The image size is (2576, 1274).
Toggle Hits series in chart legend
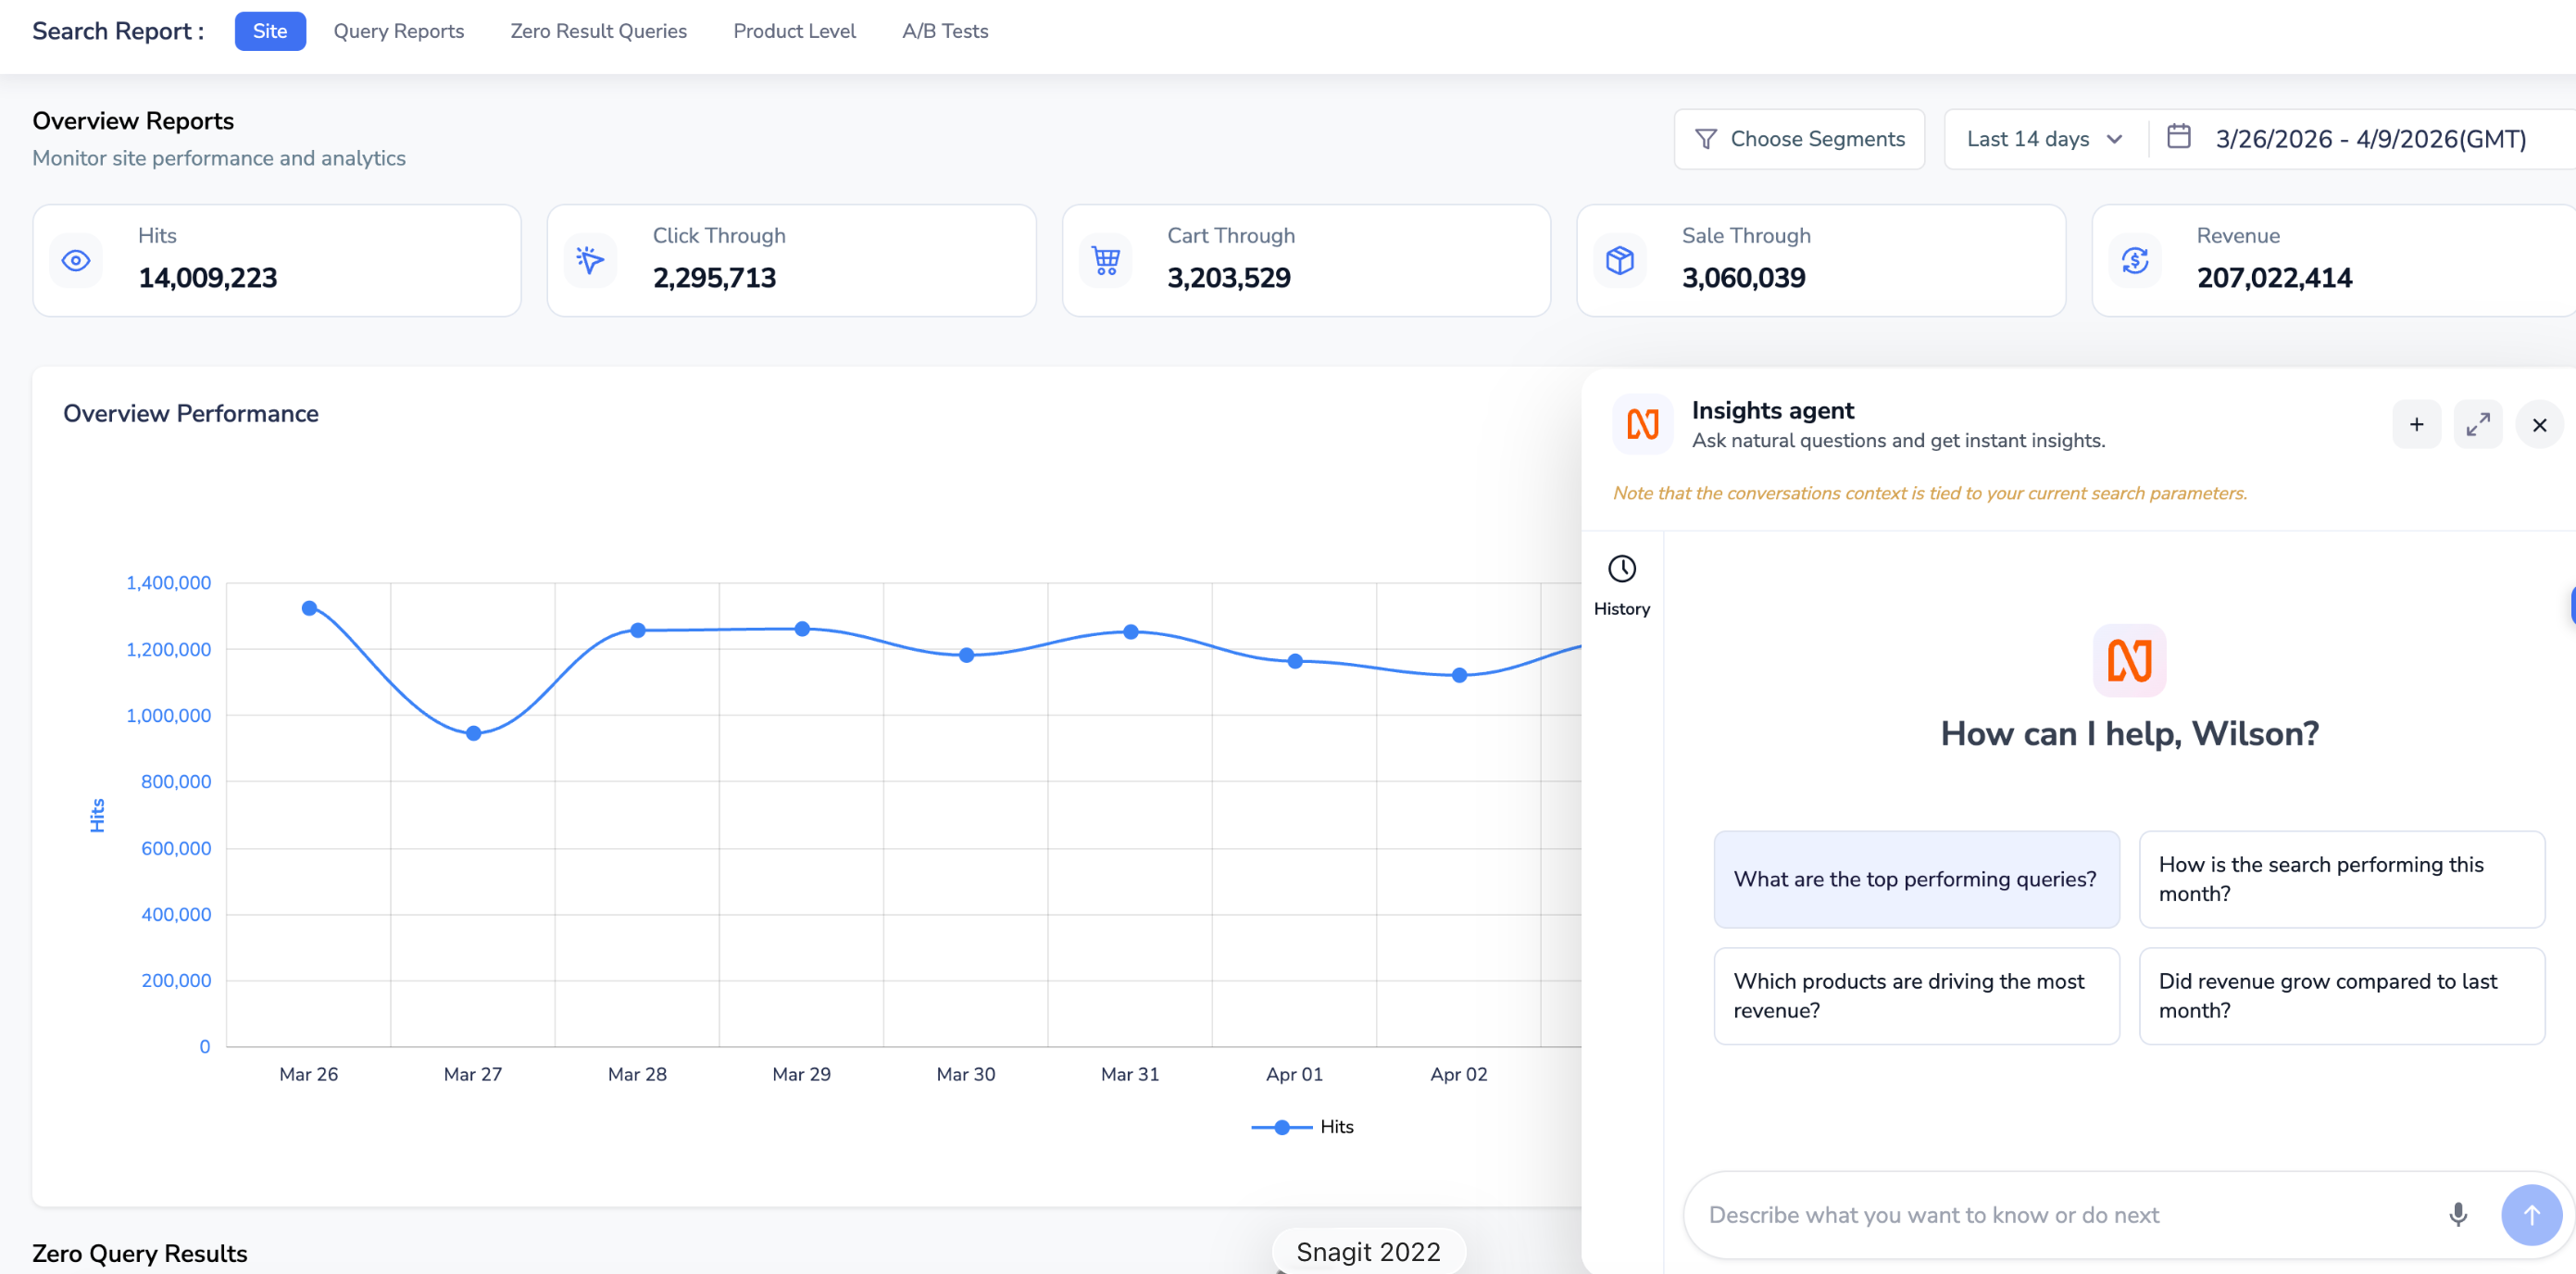pyautogui.click(x=1302, y=1127)
